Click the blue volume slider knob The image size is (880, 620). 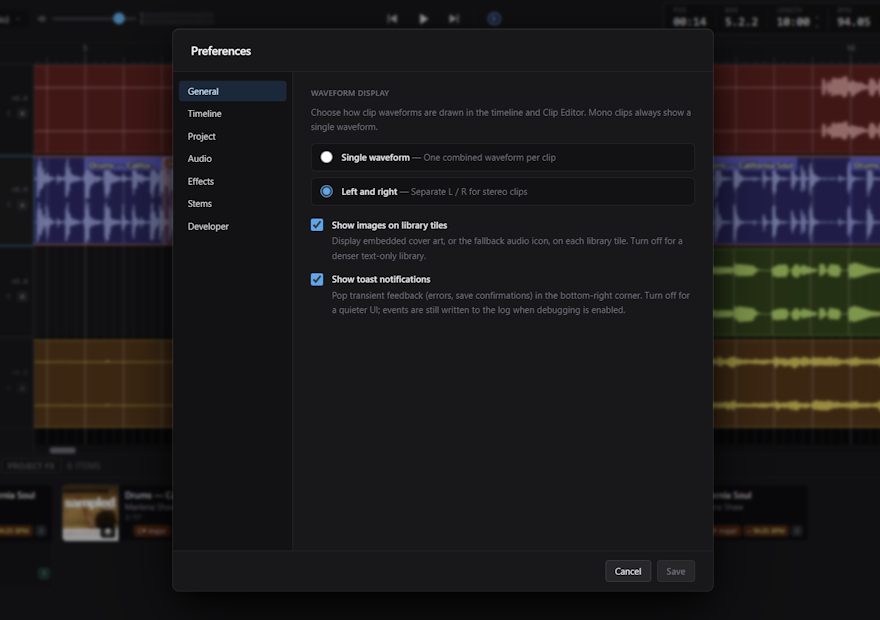[x=118, y=19]
